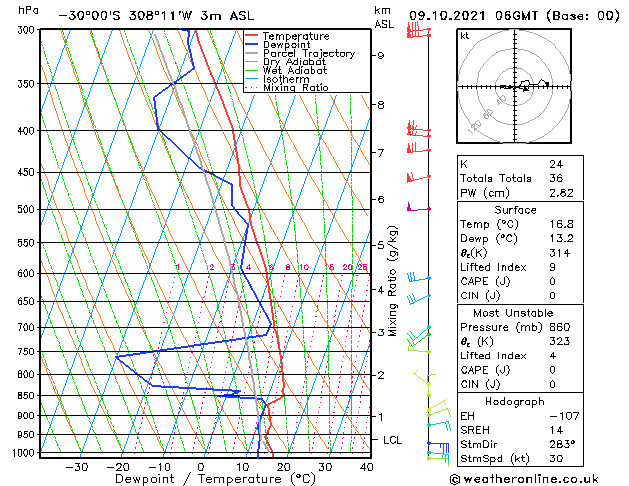Viewport: 629px width, 486px height.
Task: Click the StmDir value 283°
Action: pyautogui.click(x=562, y=444)
